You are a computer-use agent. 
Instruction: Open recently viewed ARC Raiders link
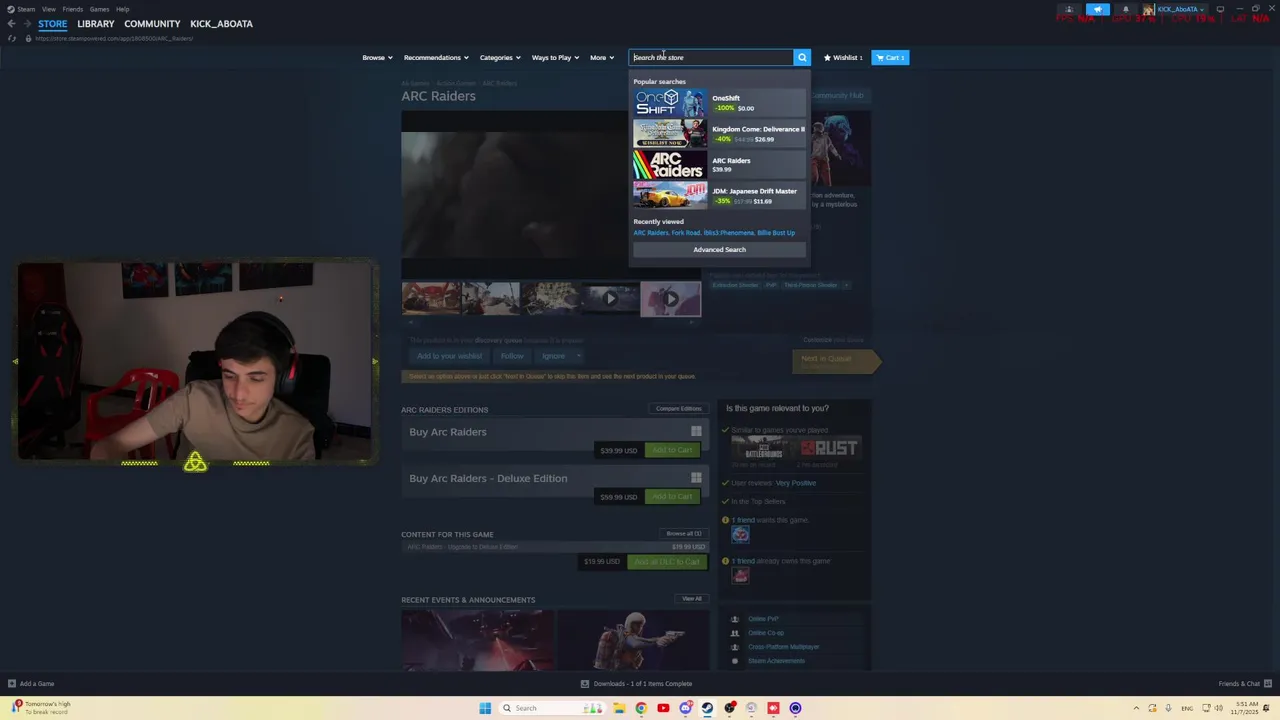pyautogui.click(x=650, y=233)
